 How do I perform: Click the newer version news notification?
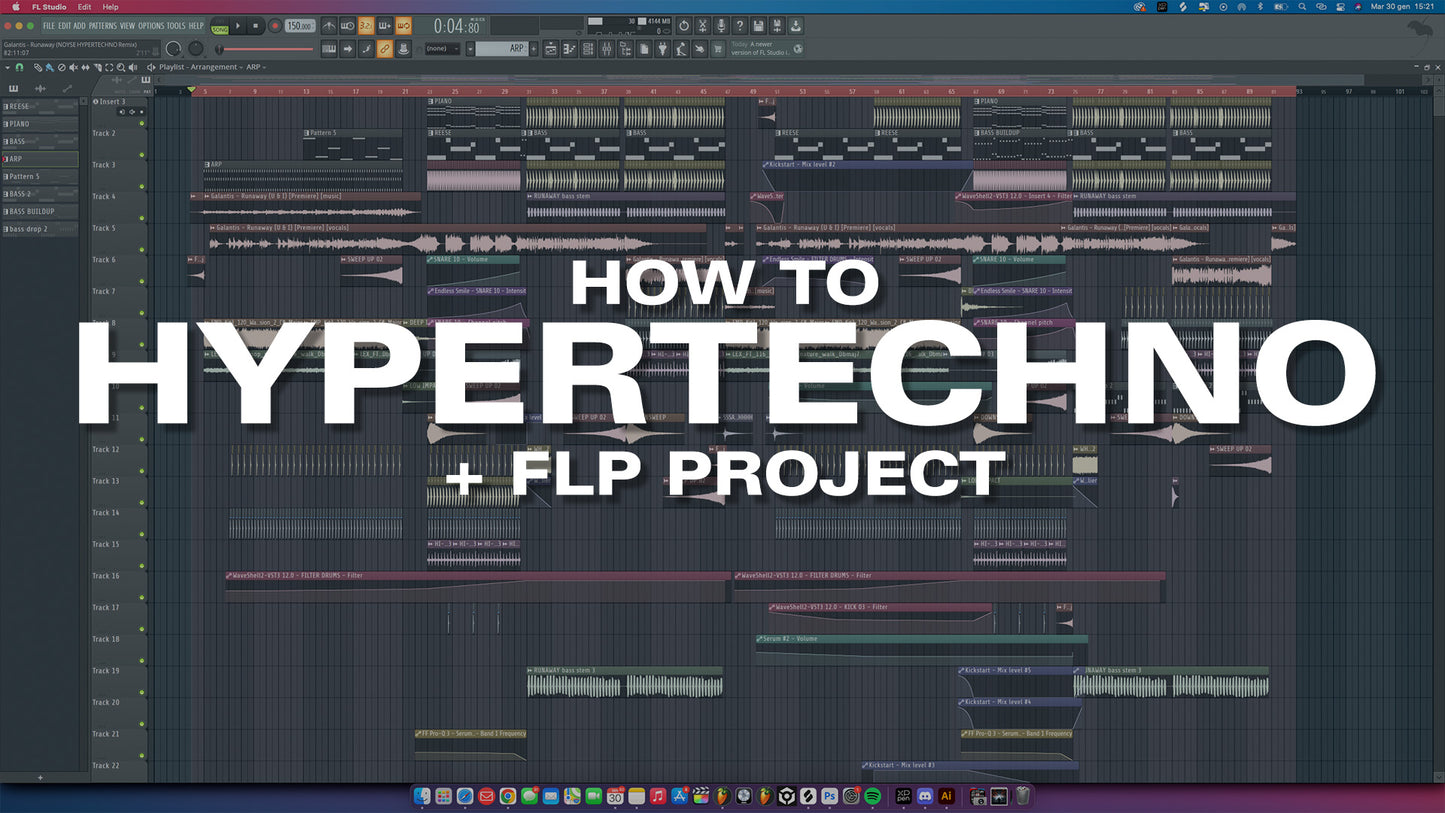762,48
